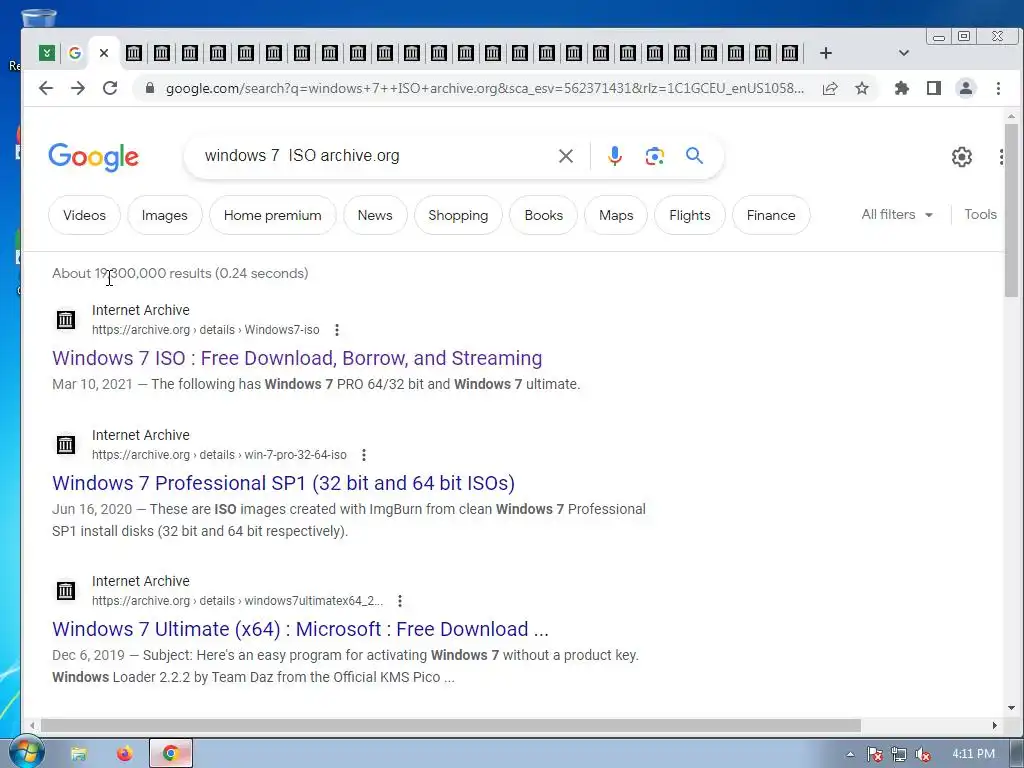Filter results by Books
1024x768 pixels.
point(543,215)
